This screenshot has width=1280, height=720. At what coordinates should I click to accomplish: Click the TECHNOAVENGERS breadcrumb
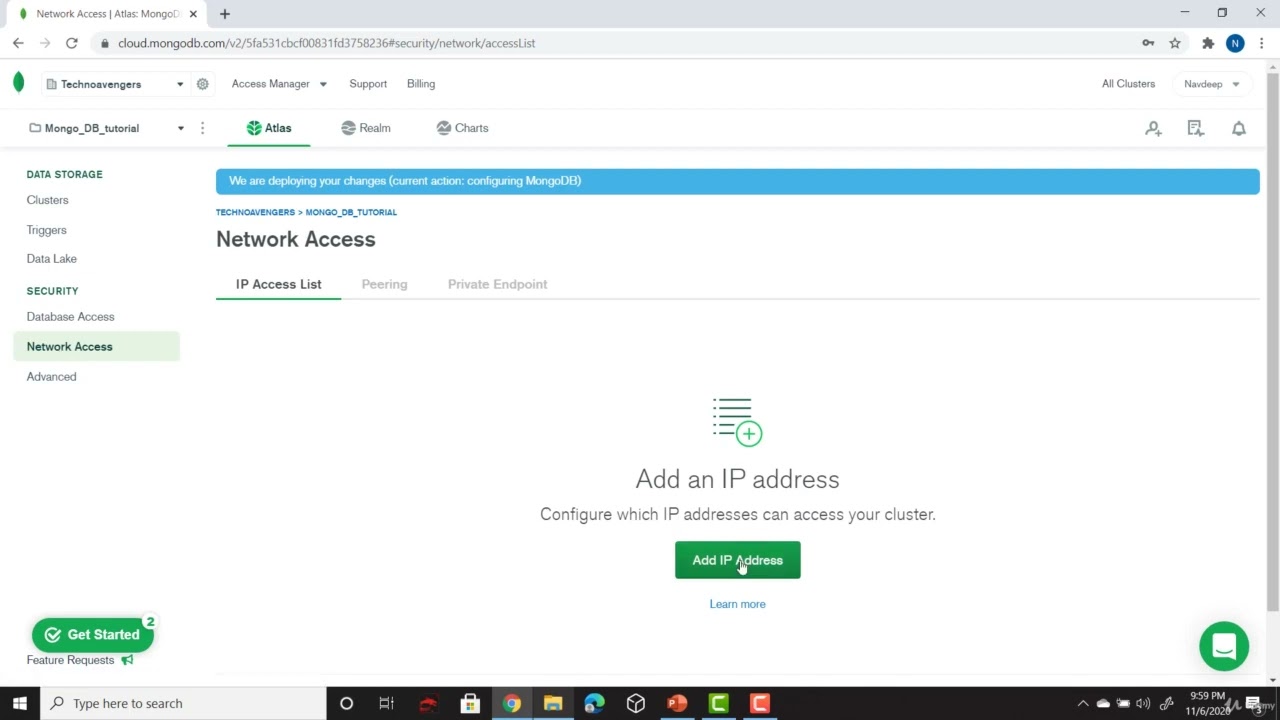click(x=255, y=212)
